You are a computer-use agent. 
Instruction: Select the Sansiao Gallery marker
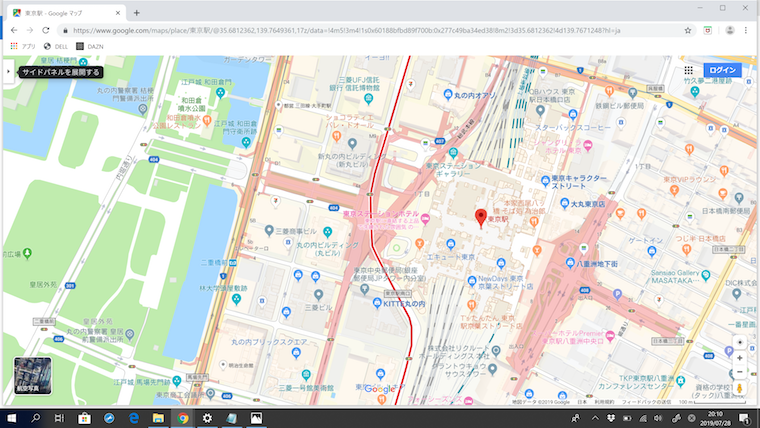point(706,275)
